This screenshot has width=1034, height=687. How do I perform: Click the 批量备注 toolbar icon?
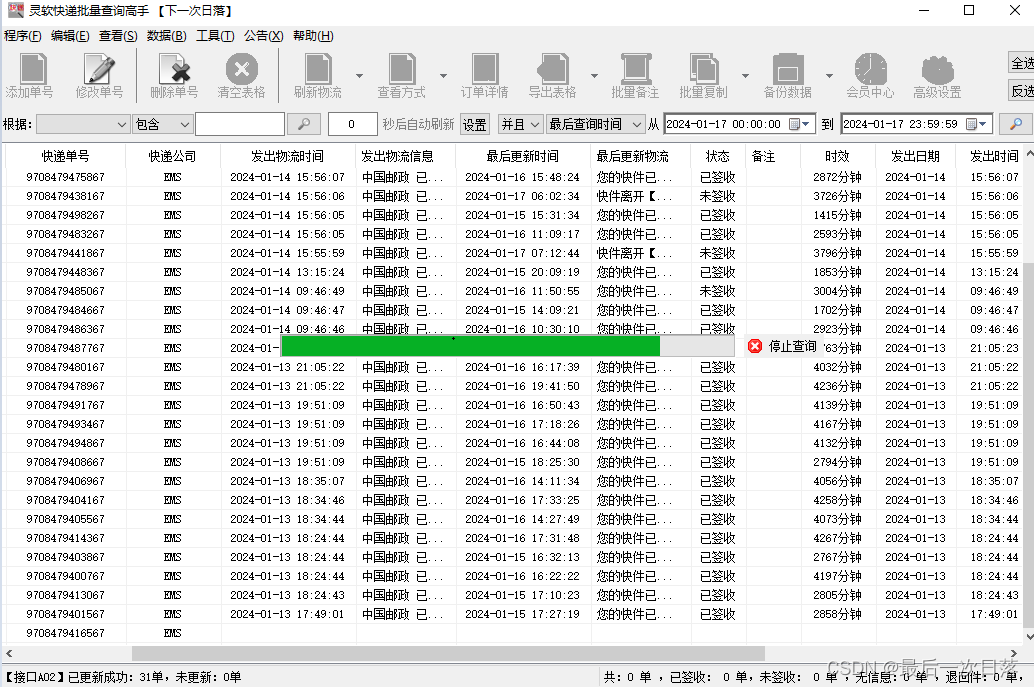(x=636, y=69)
